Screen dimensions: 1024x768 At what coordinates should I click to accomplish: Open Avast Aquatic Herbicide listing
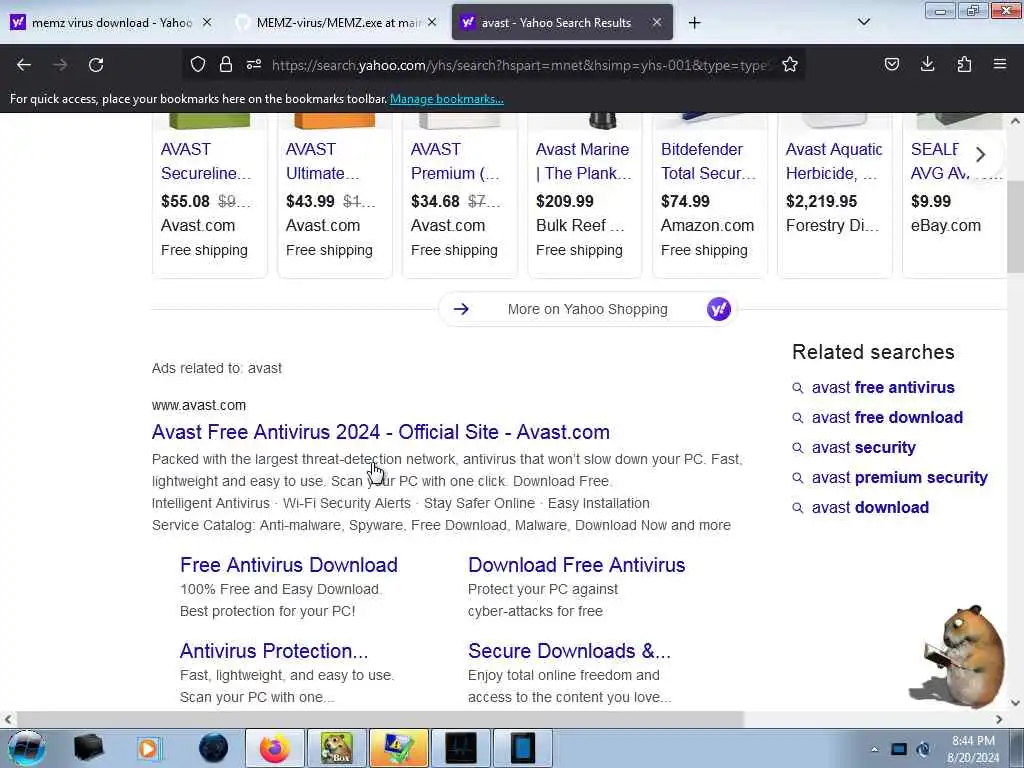(x=834, y=161)
